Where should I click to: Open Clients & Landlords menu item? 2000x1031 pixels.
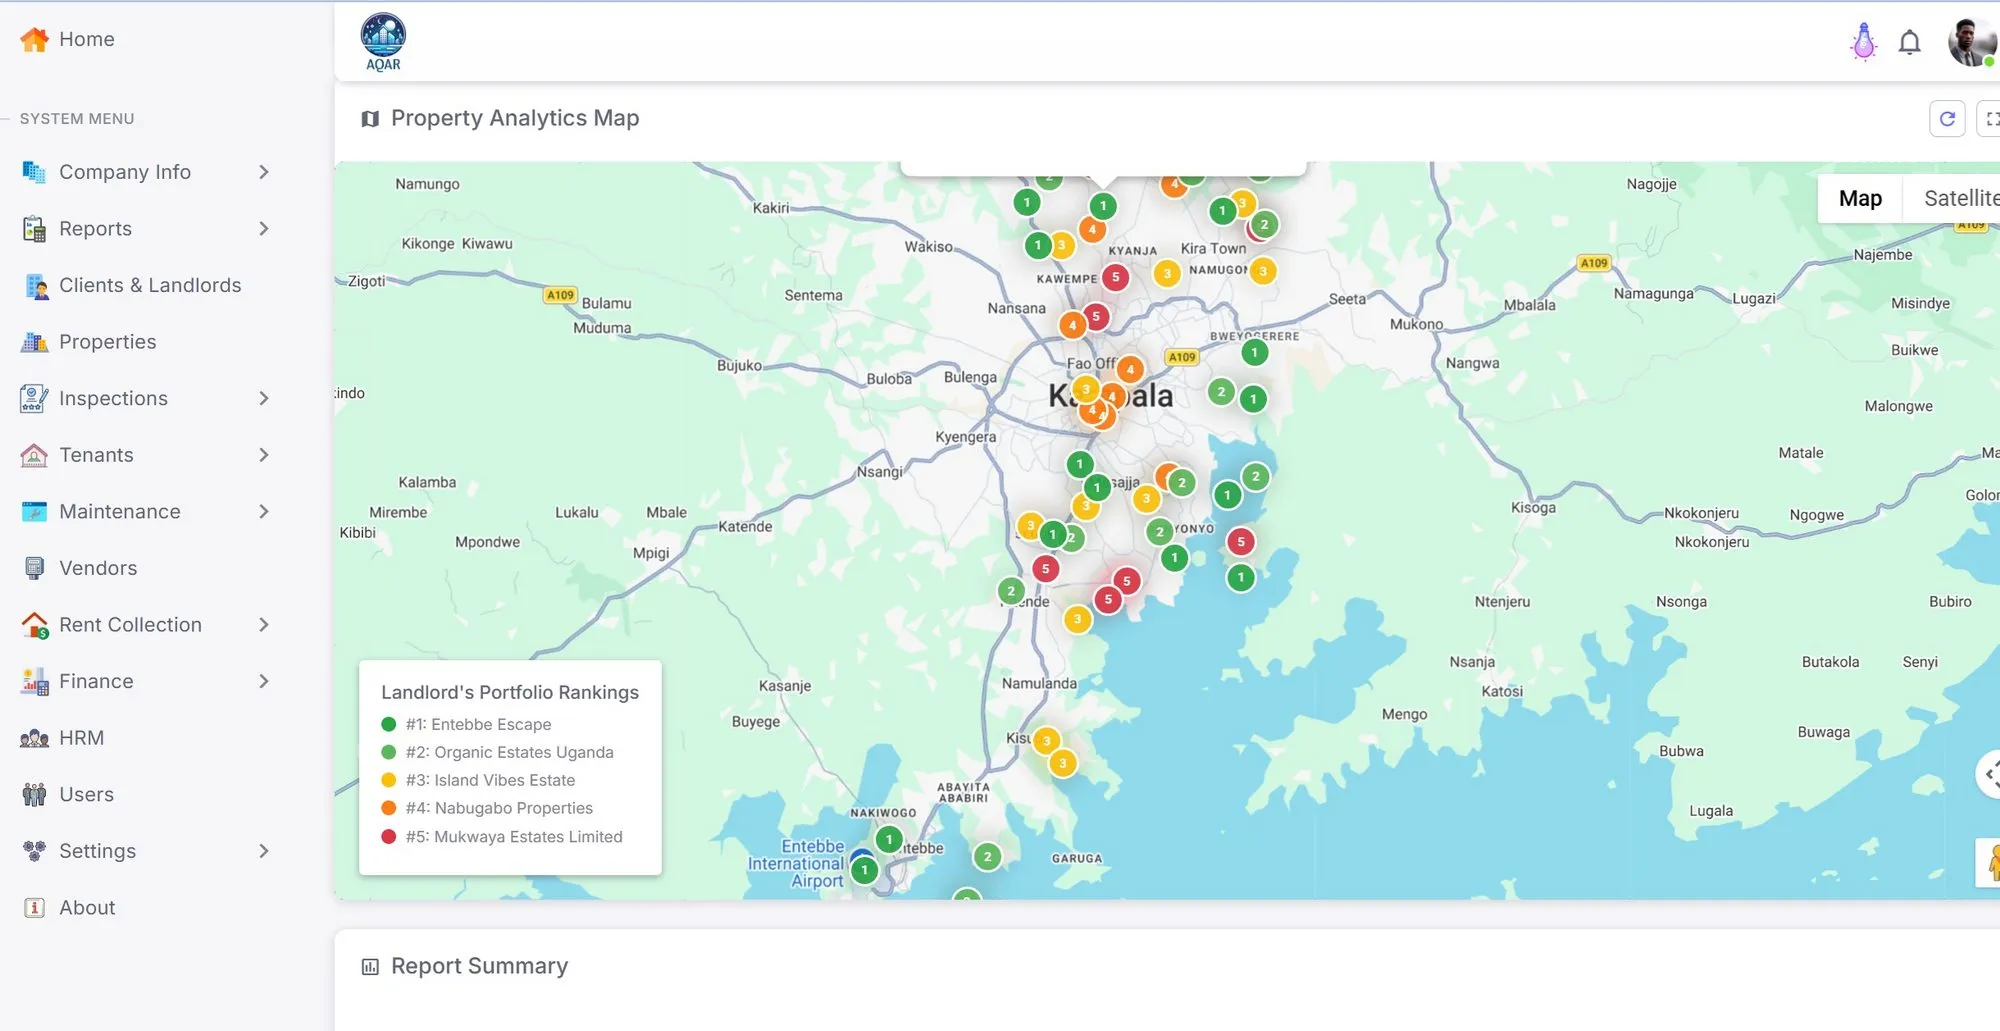[150, 286]
